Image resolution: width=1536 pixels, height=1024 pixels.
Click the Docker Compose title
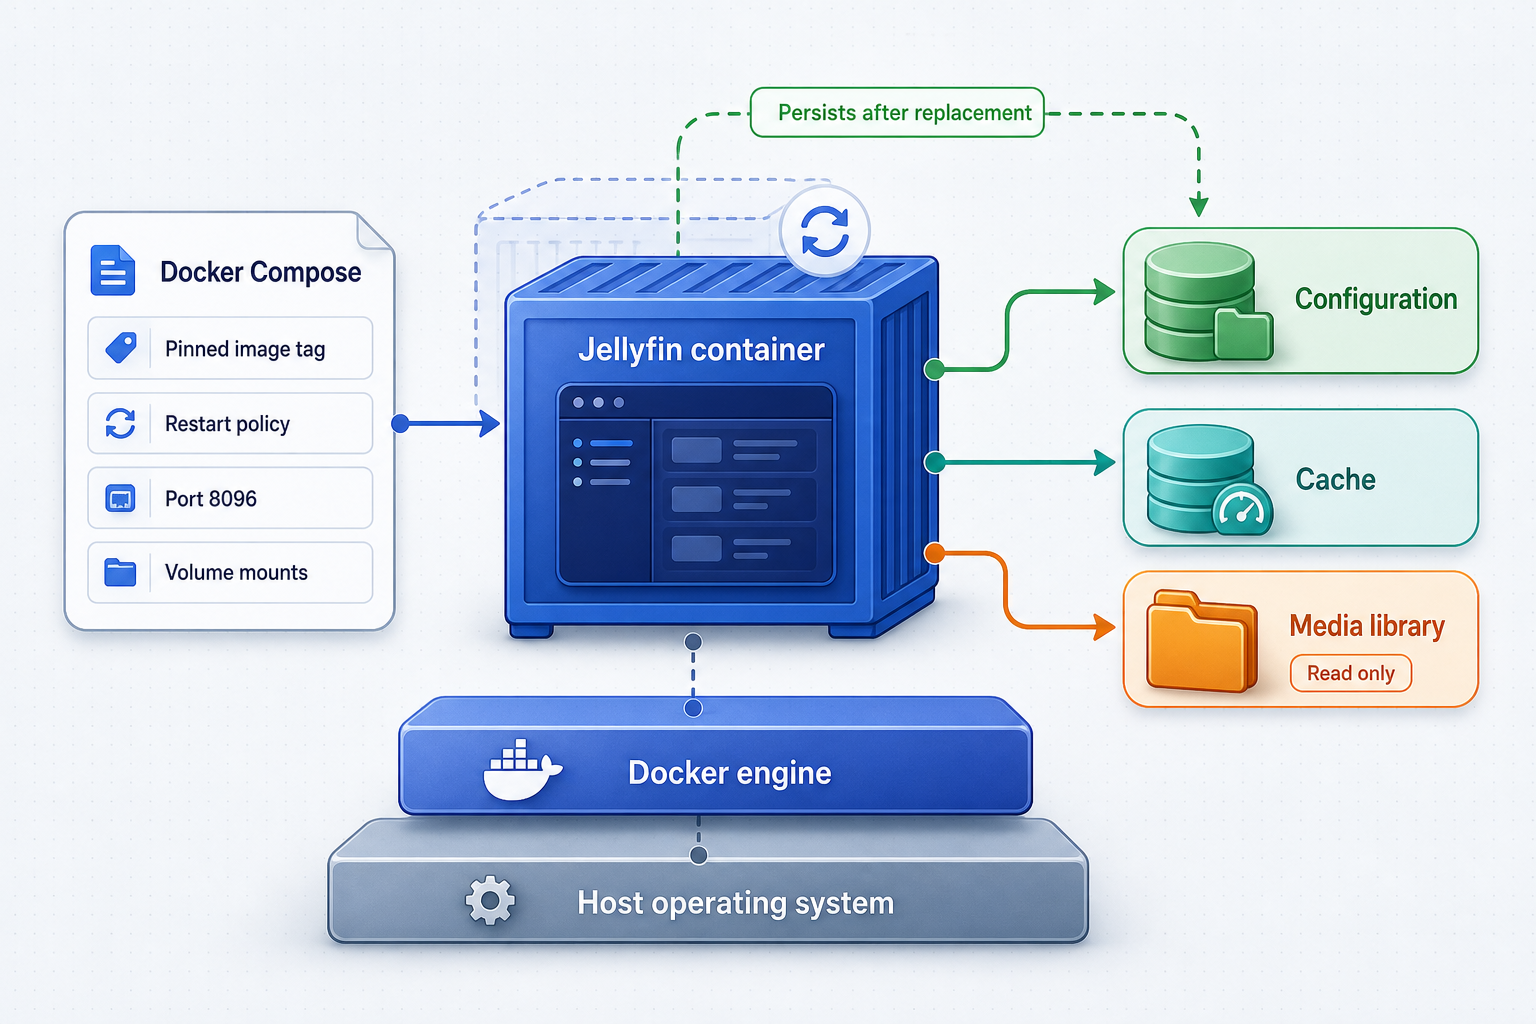pyautogui.click(x=261, y=272)
